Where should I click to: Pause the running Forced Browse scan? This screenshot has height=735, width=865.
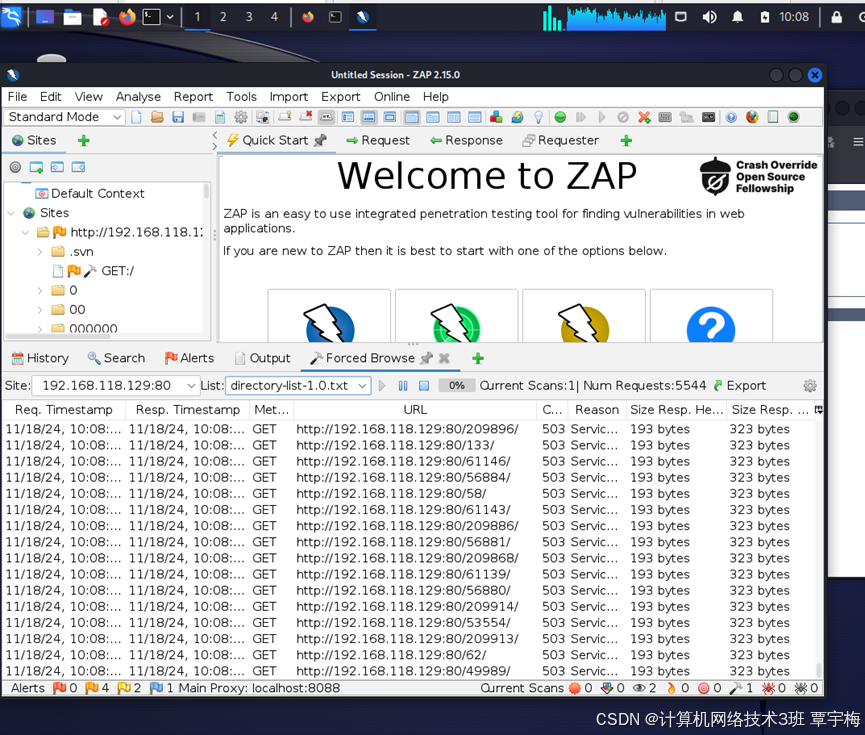click(403, 383)
